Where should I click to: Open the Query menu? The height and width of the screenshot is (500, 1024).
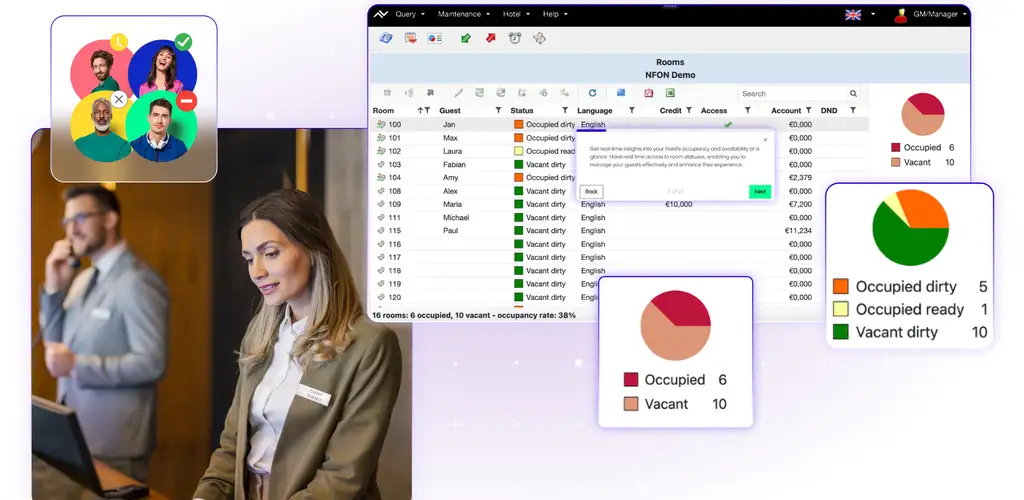coord(410,15)
